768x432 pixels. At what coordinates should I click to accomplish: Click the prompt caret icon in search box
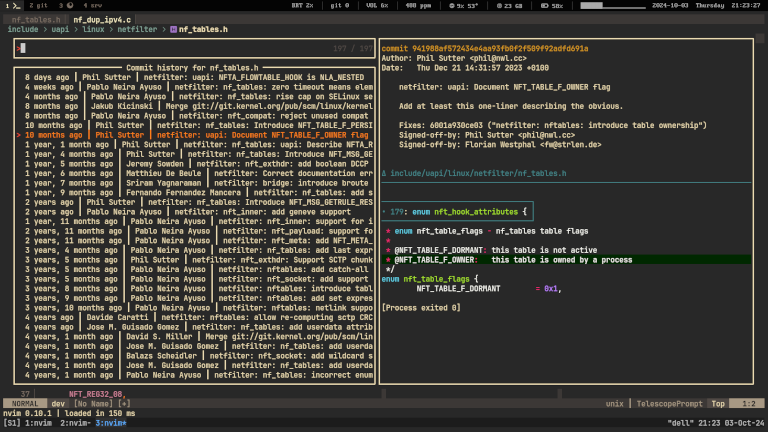click(20, 47)
